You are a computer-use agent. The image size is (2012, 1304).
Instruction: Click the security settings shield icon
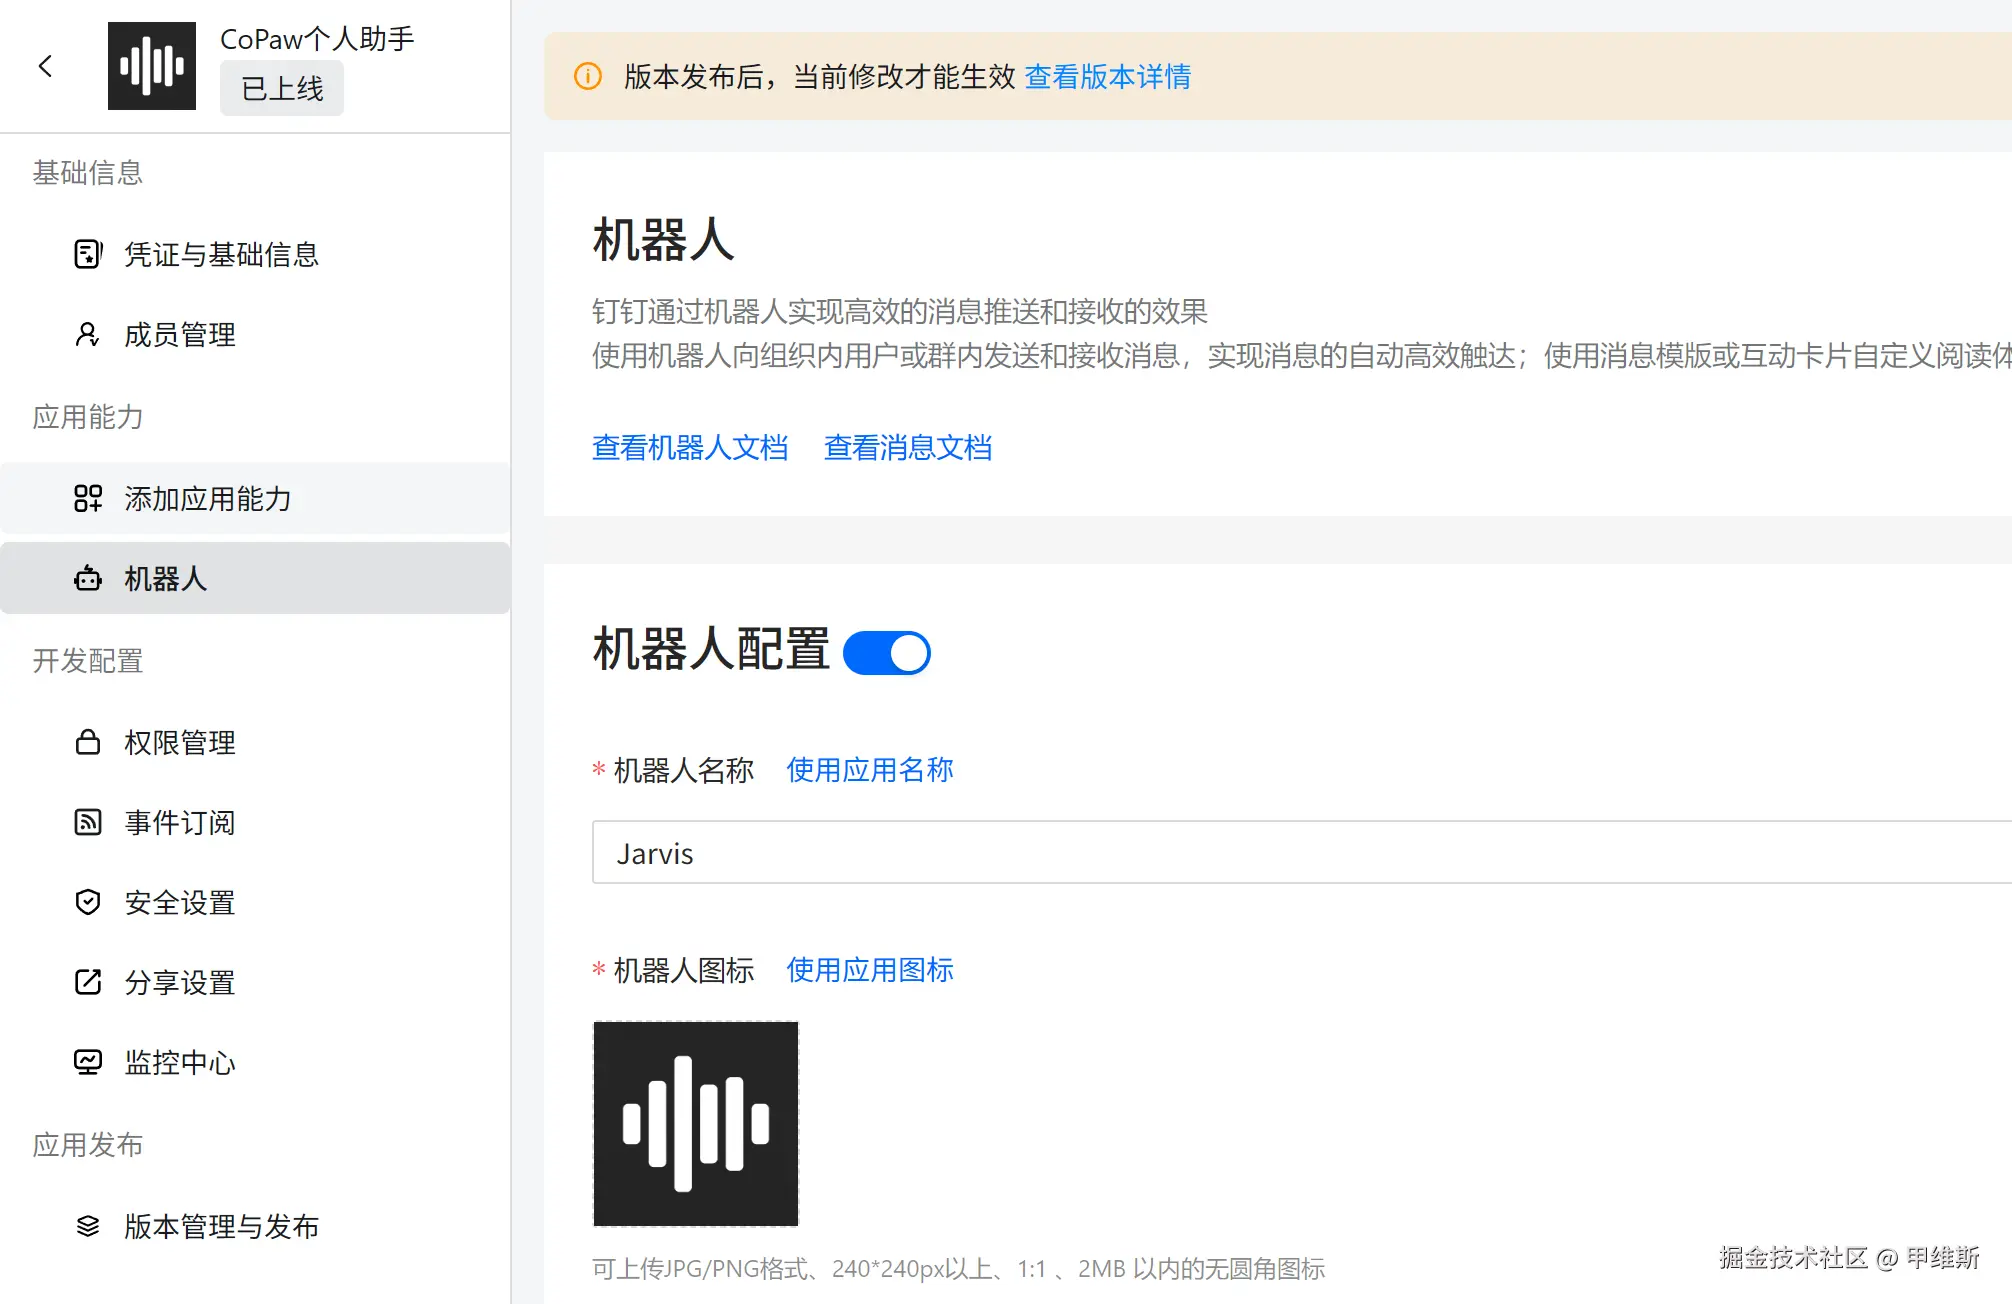click(88, 902)
